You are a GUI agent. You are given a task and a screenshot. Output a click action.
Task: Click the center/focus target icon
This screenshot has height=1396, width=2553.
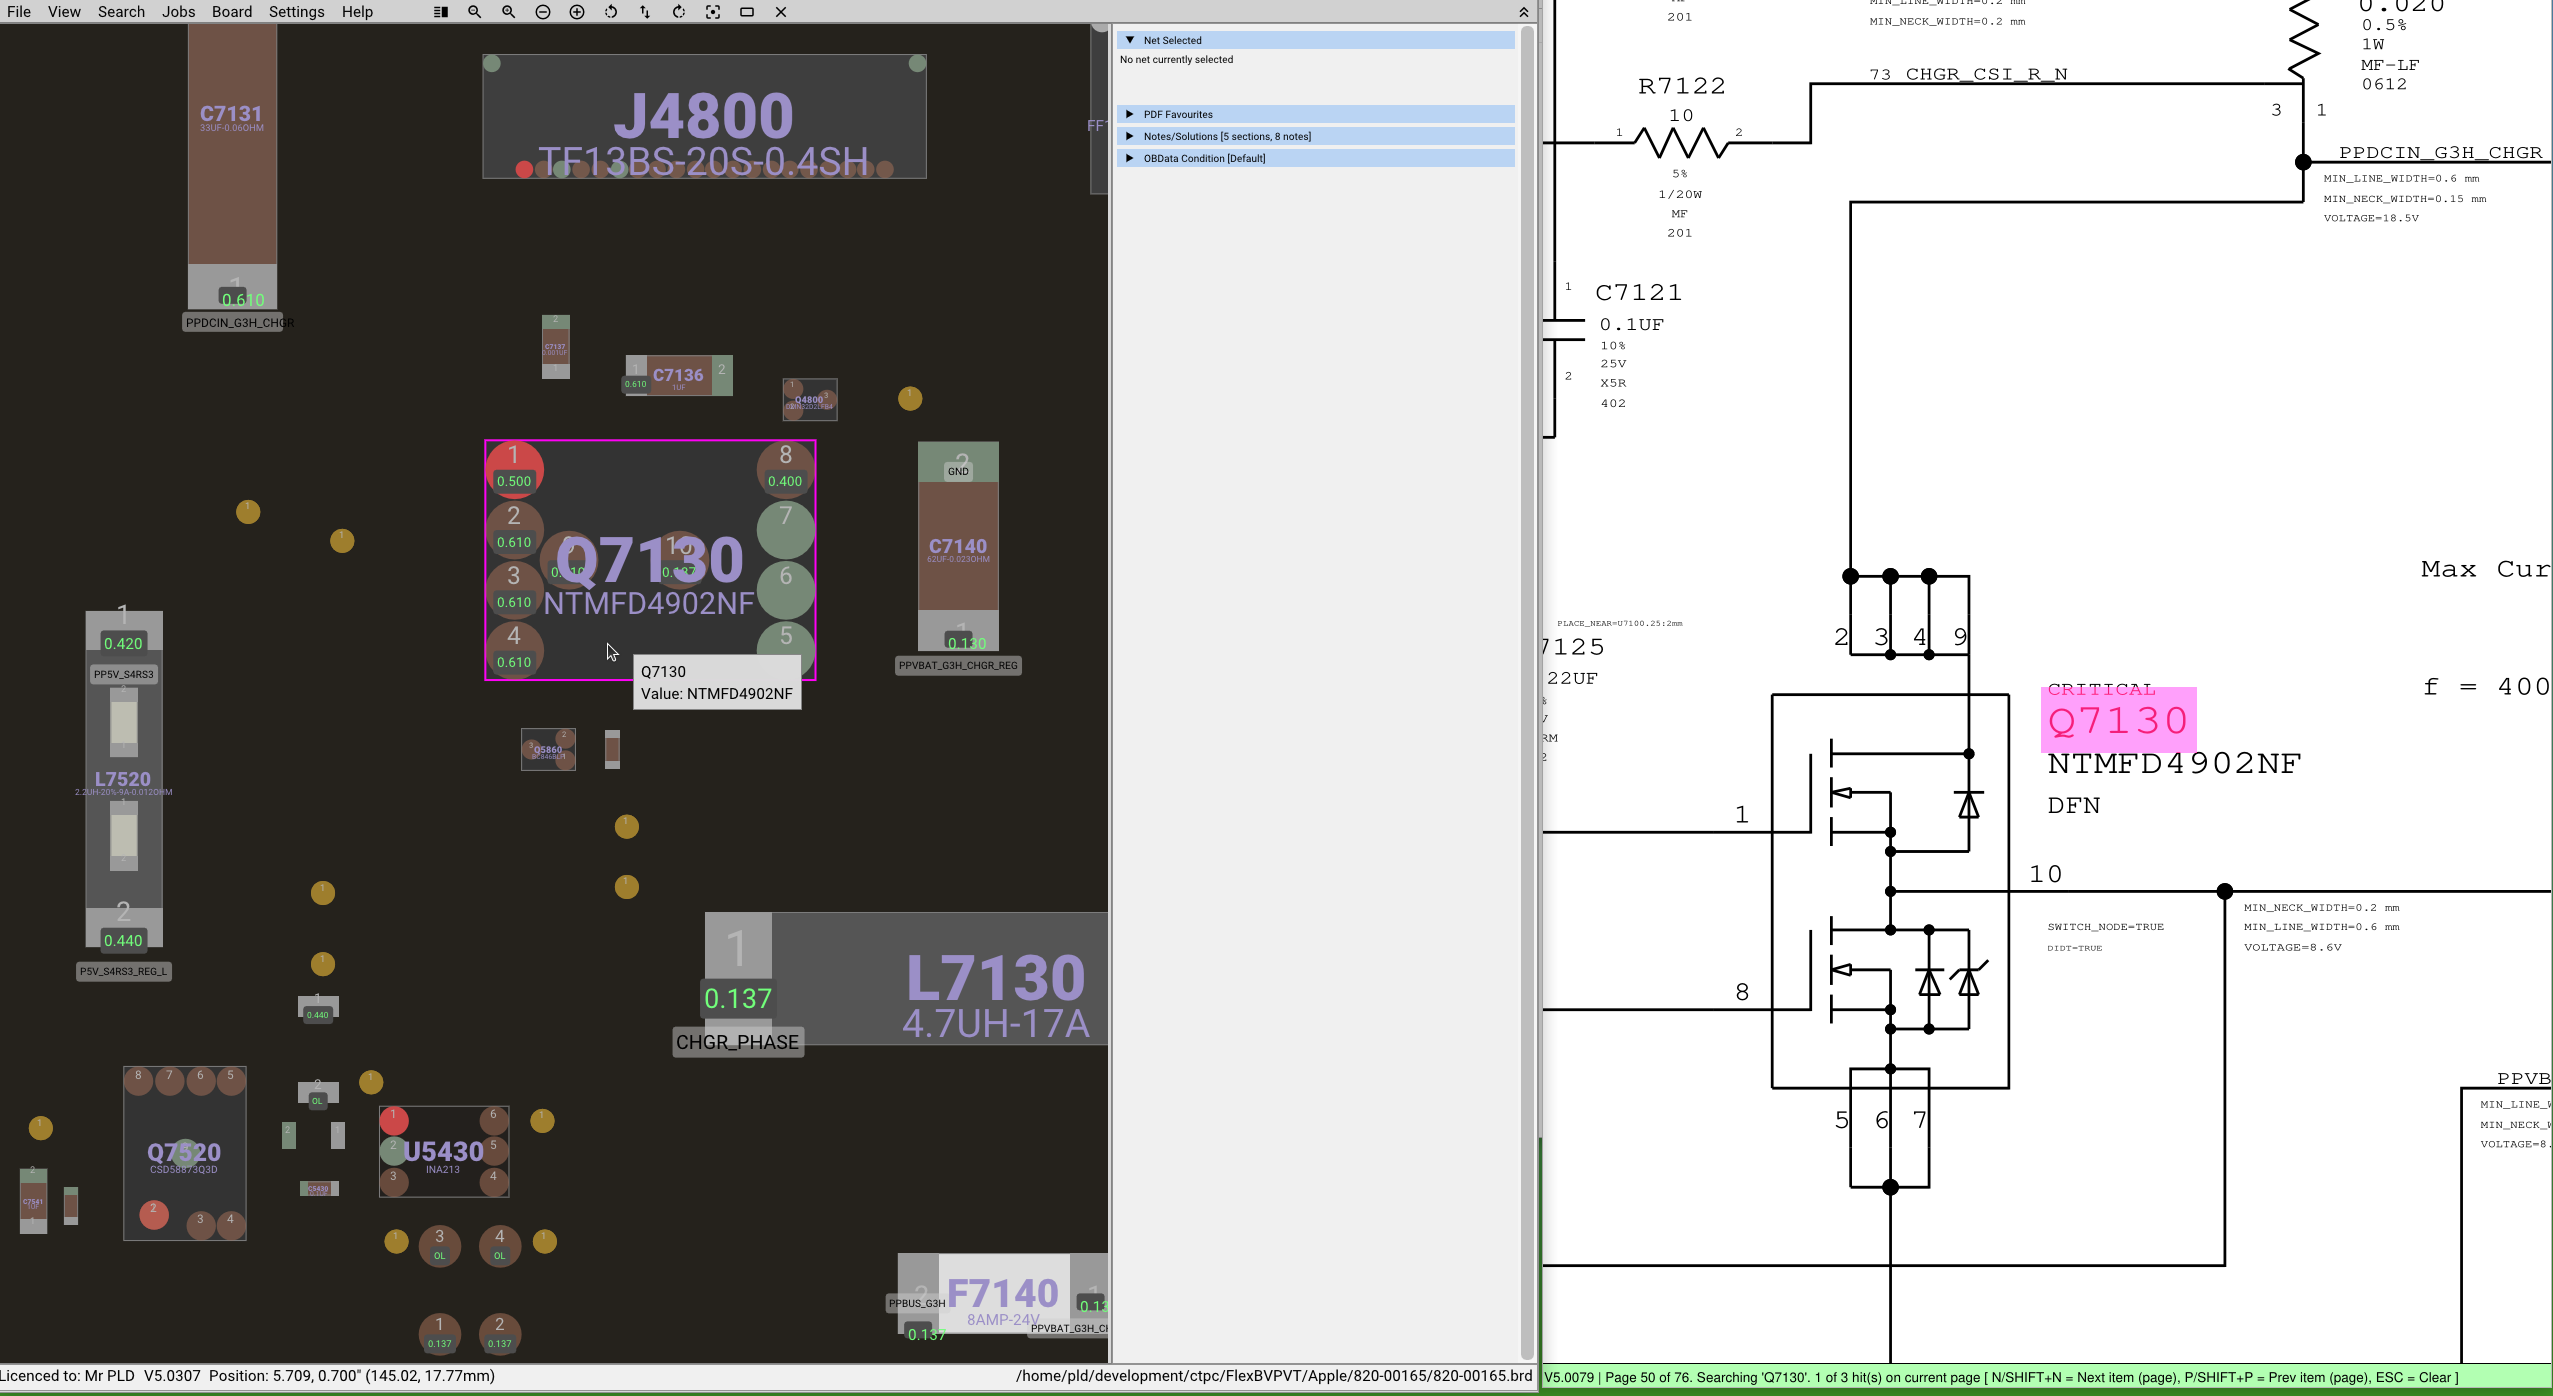click(713, 12)
